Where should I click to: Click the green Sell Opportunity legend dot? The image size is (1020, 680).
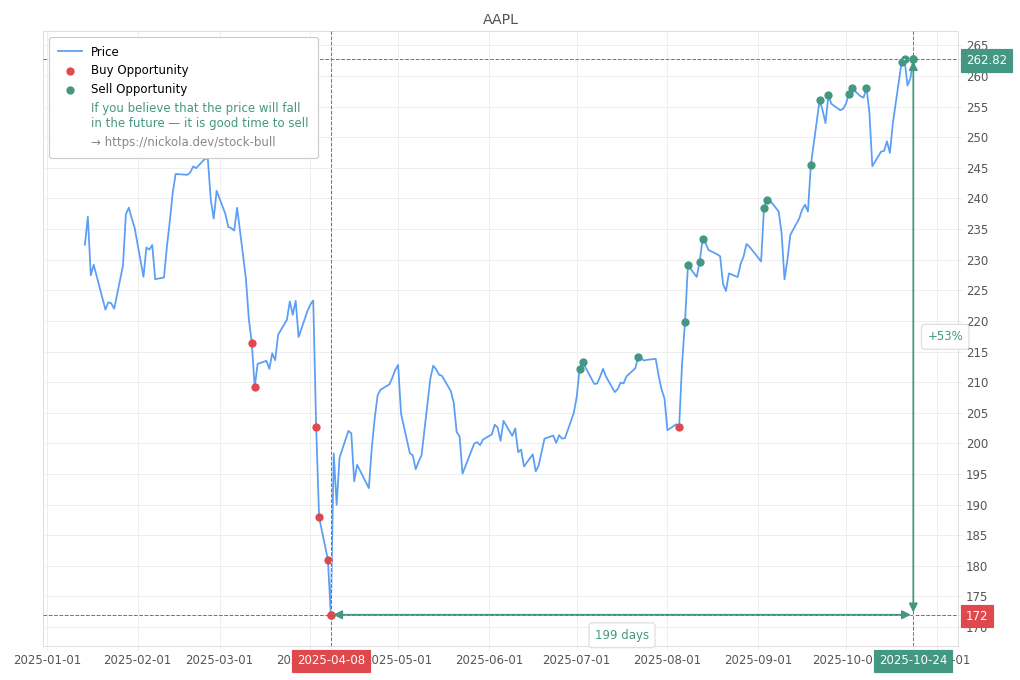tap(70, 90)
